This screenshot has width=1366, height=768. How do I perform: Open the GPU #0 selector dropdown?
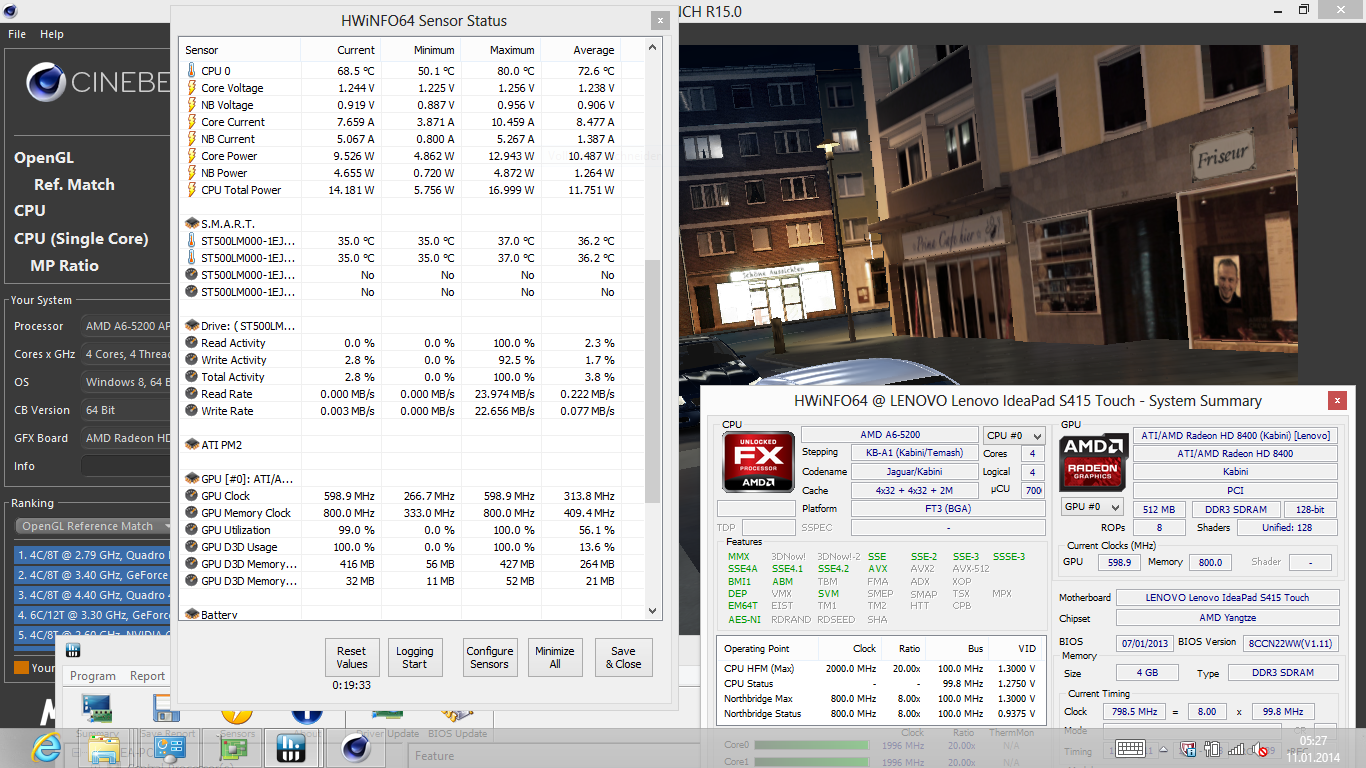[x=1092, y=507]
